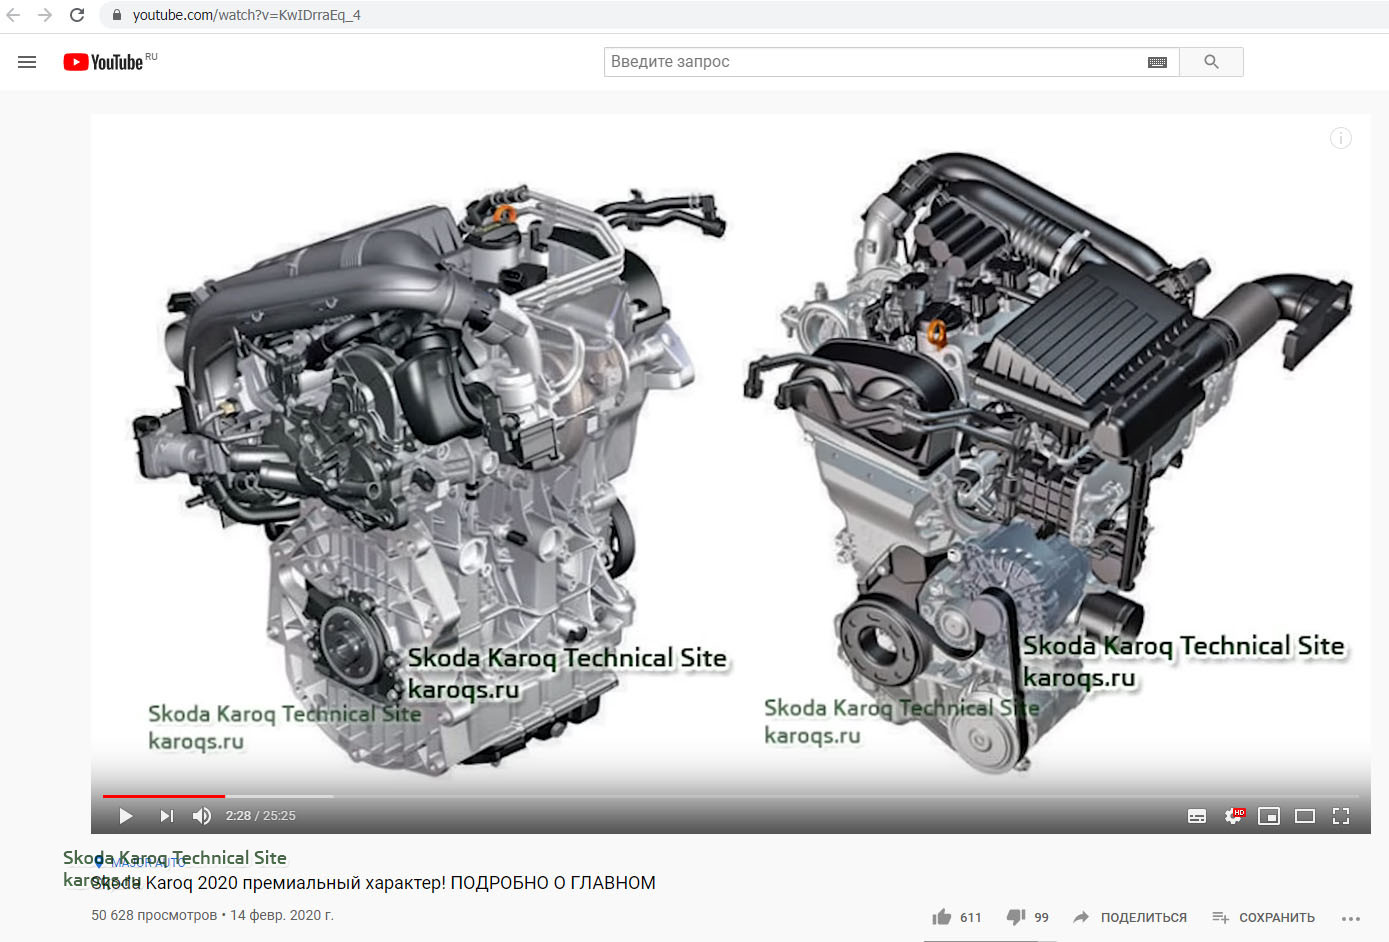Screen dimensions: 1389x942
Task: Open the HD settings gear in the player
Action: pyautogui.click(x=1234, y=816)
